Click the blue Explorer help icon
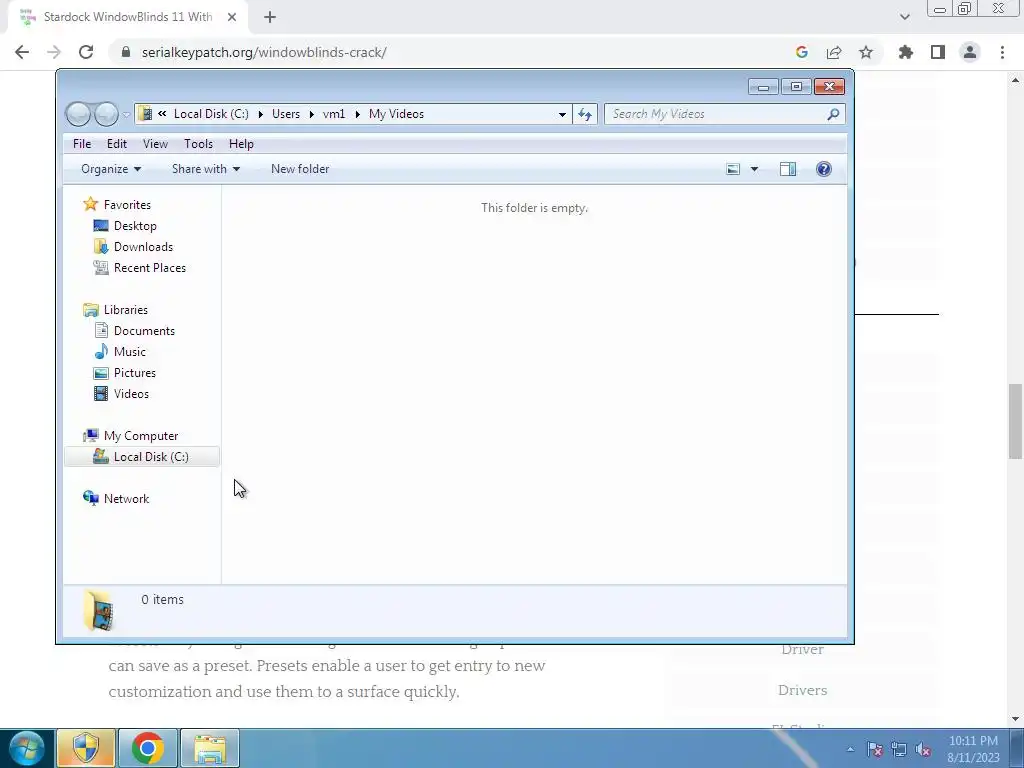Viewport: 1024px width, 768px height. (824, 169)
